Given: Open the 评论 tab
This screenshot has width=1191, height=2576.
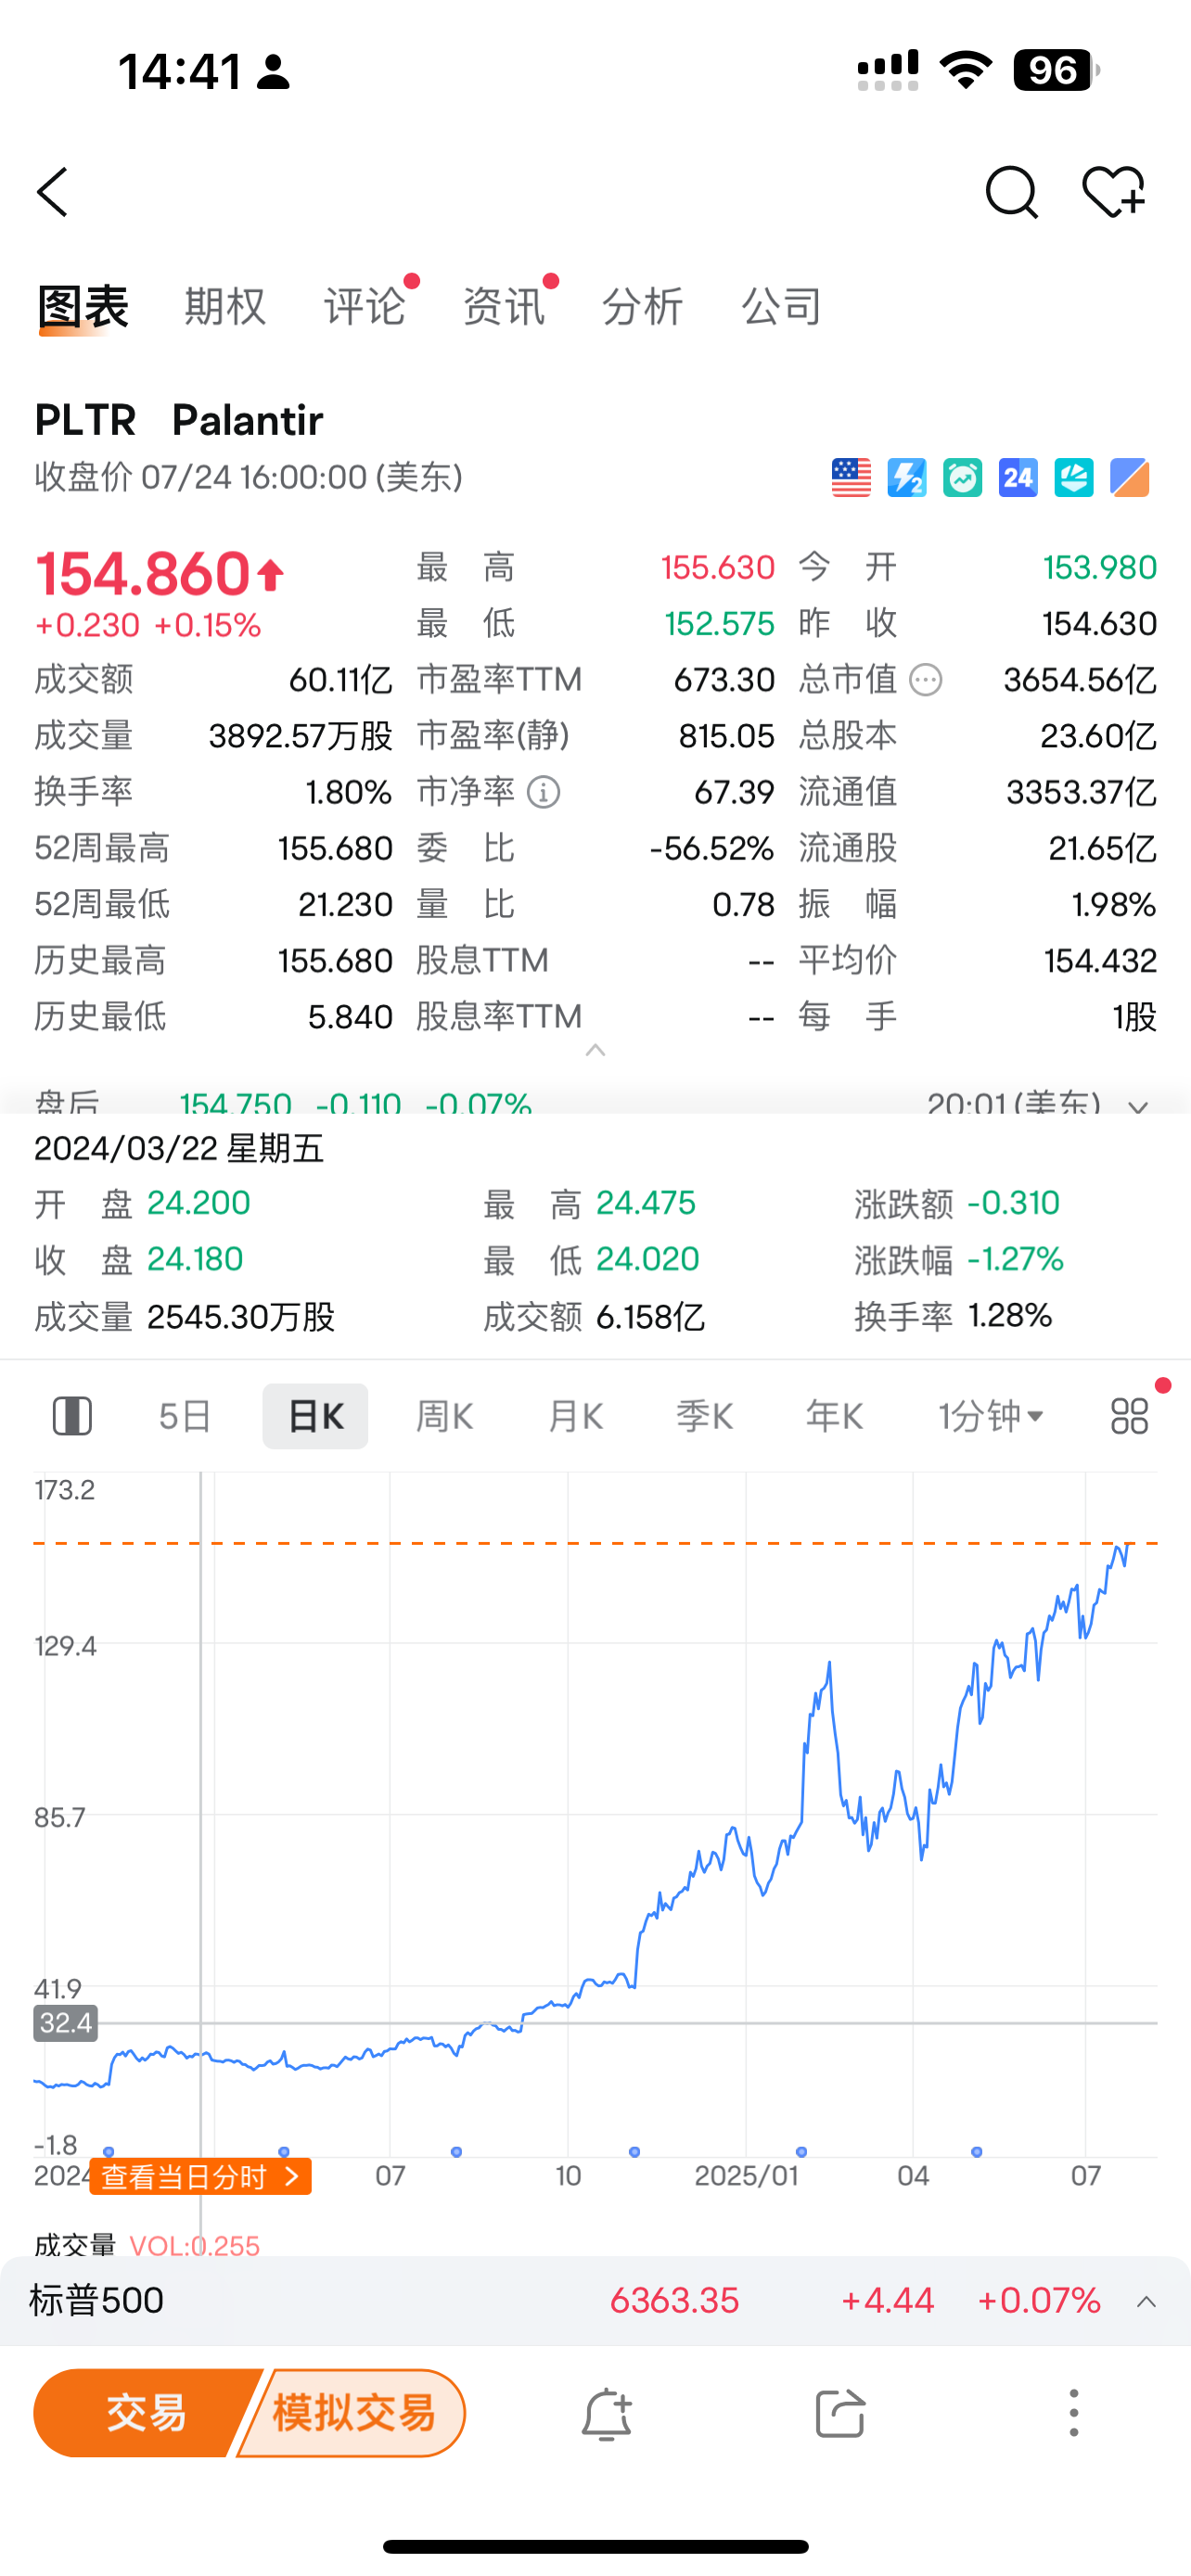Looking at the screenshot, I should click(x=365, y=307).
